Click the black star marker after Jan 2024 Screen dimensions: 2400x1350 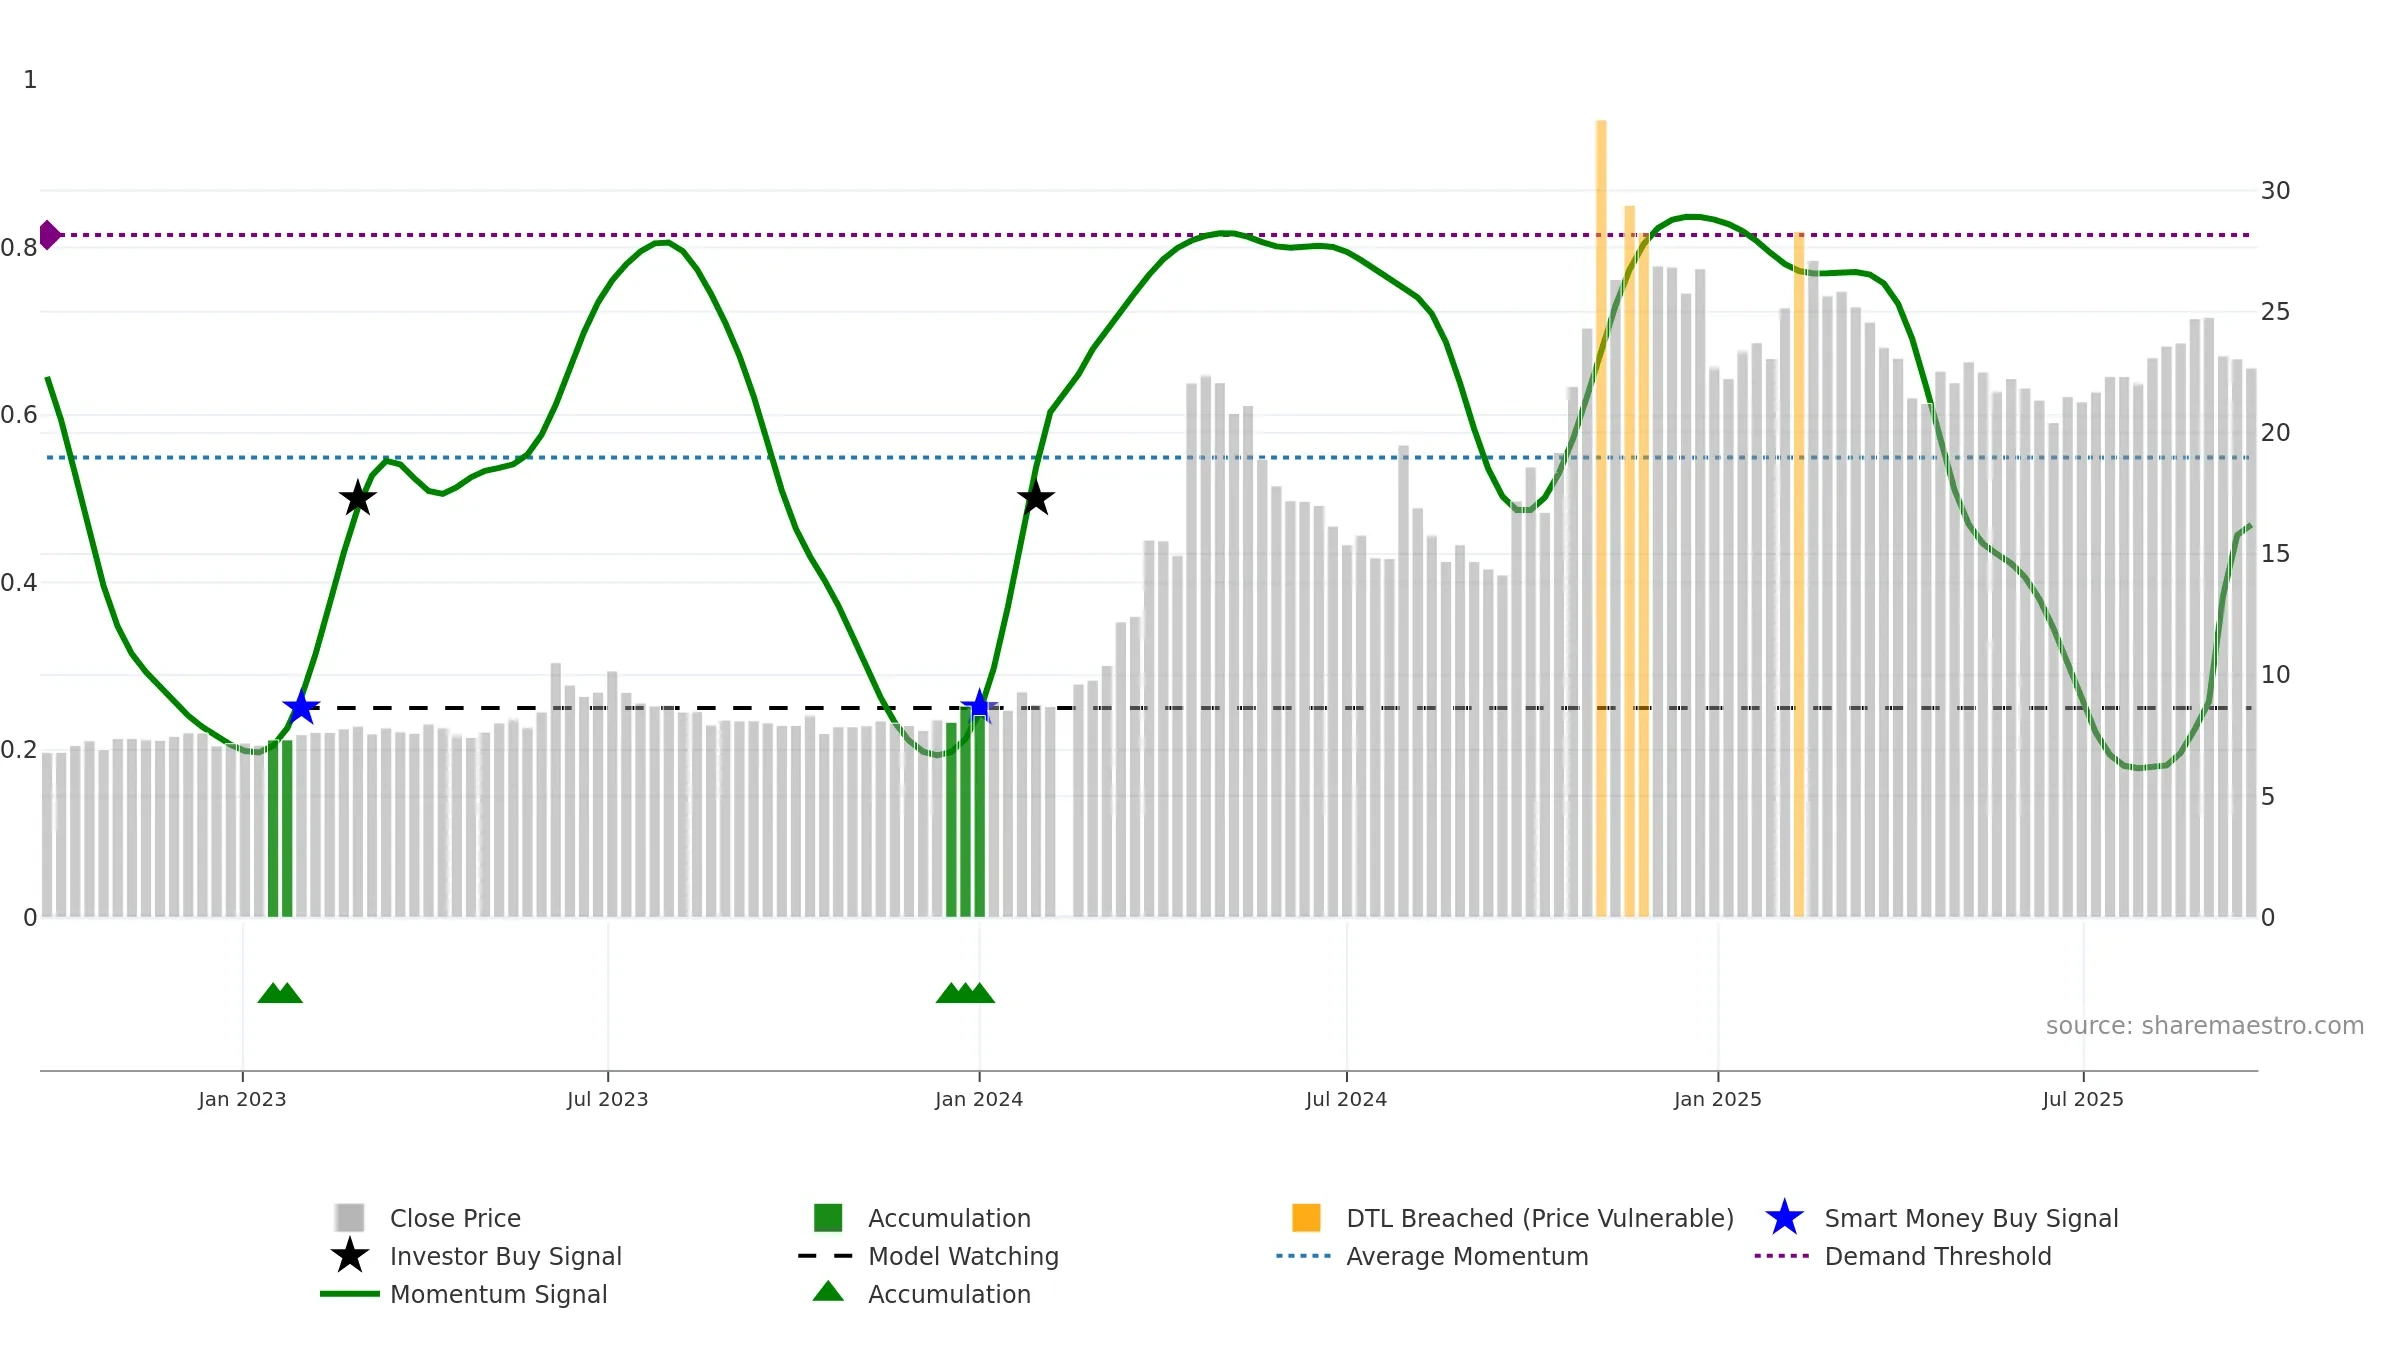[1036, 497]
